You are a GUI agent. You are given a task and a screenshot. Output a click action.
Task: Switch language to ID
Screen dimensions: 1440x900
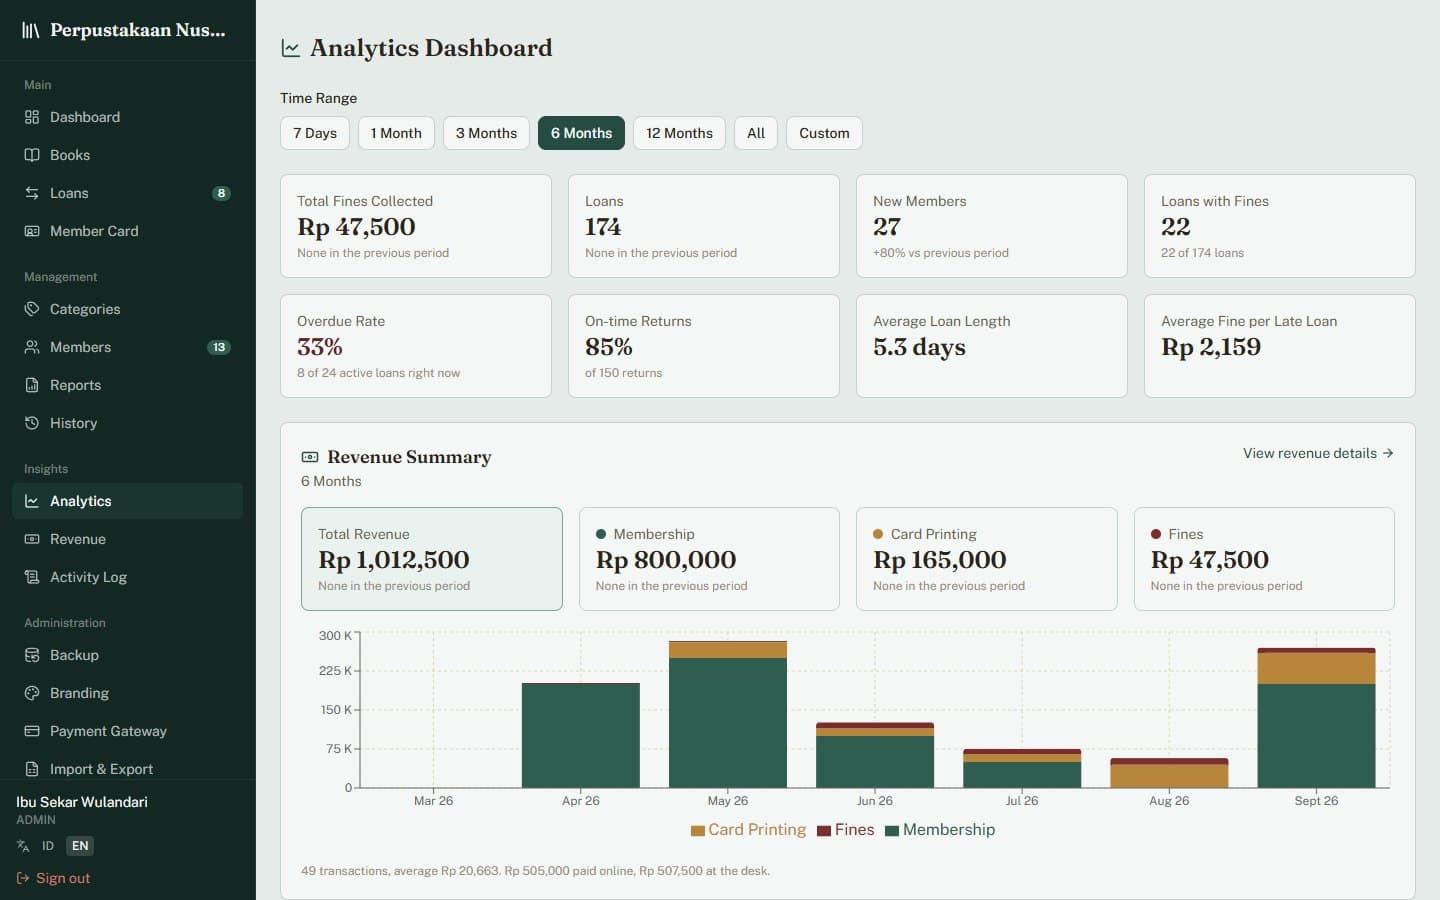48,846
